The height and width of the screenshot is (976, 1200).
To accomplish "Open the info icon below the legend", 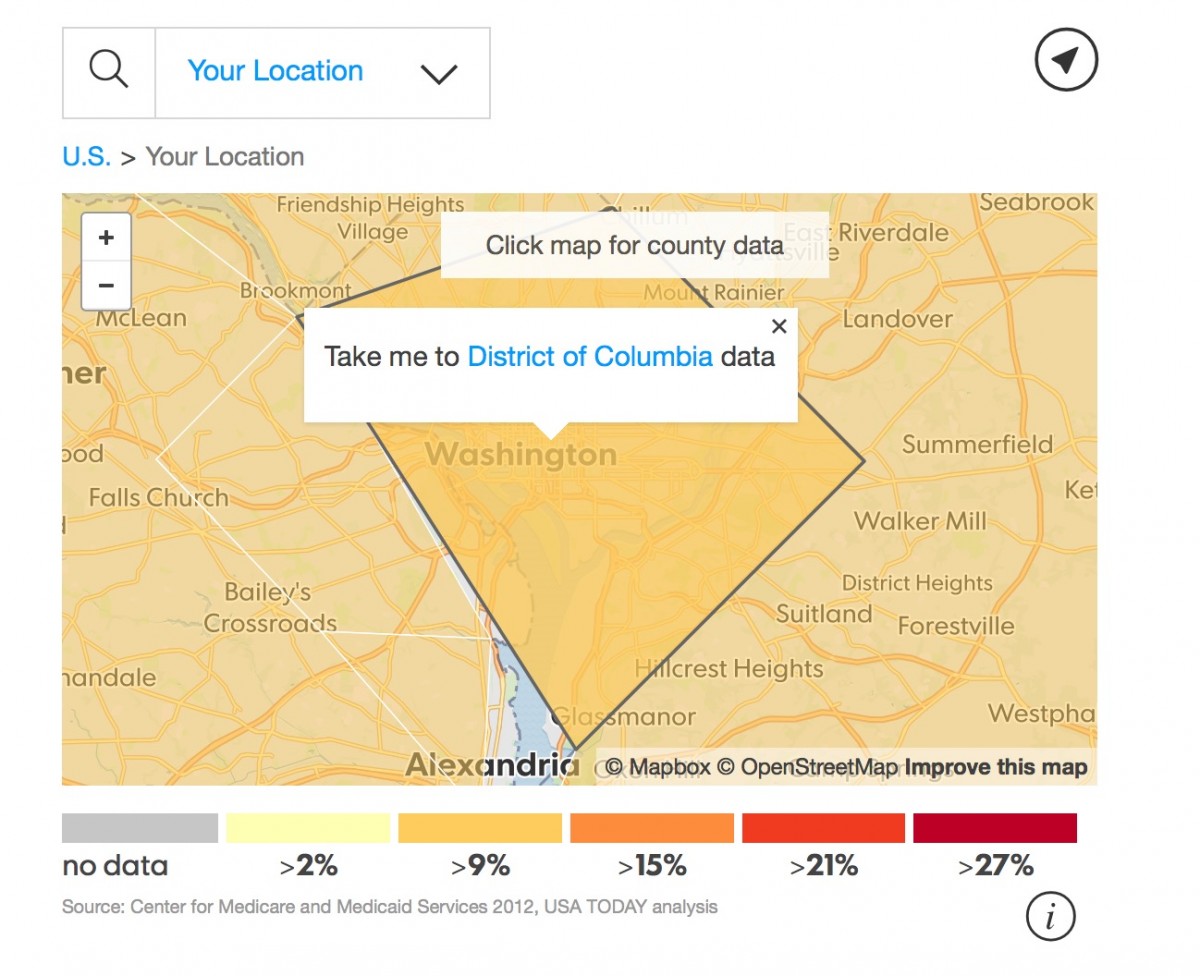I will (1050, 916).
